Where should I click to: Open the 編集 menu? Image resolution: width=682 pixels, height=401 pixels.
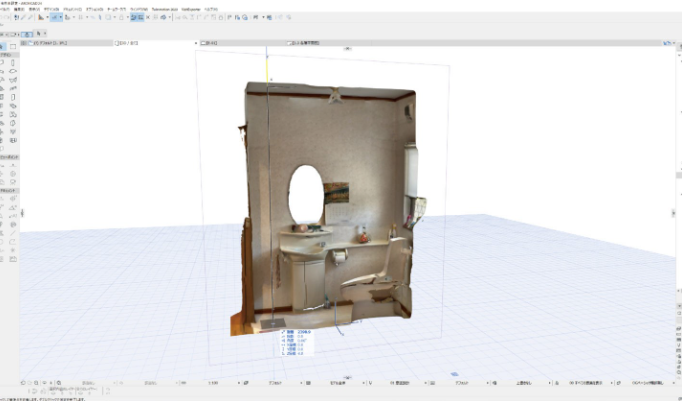(19, 9)
